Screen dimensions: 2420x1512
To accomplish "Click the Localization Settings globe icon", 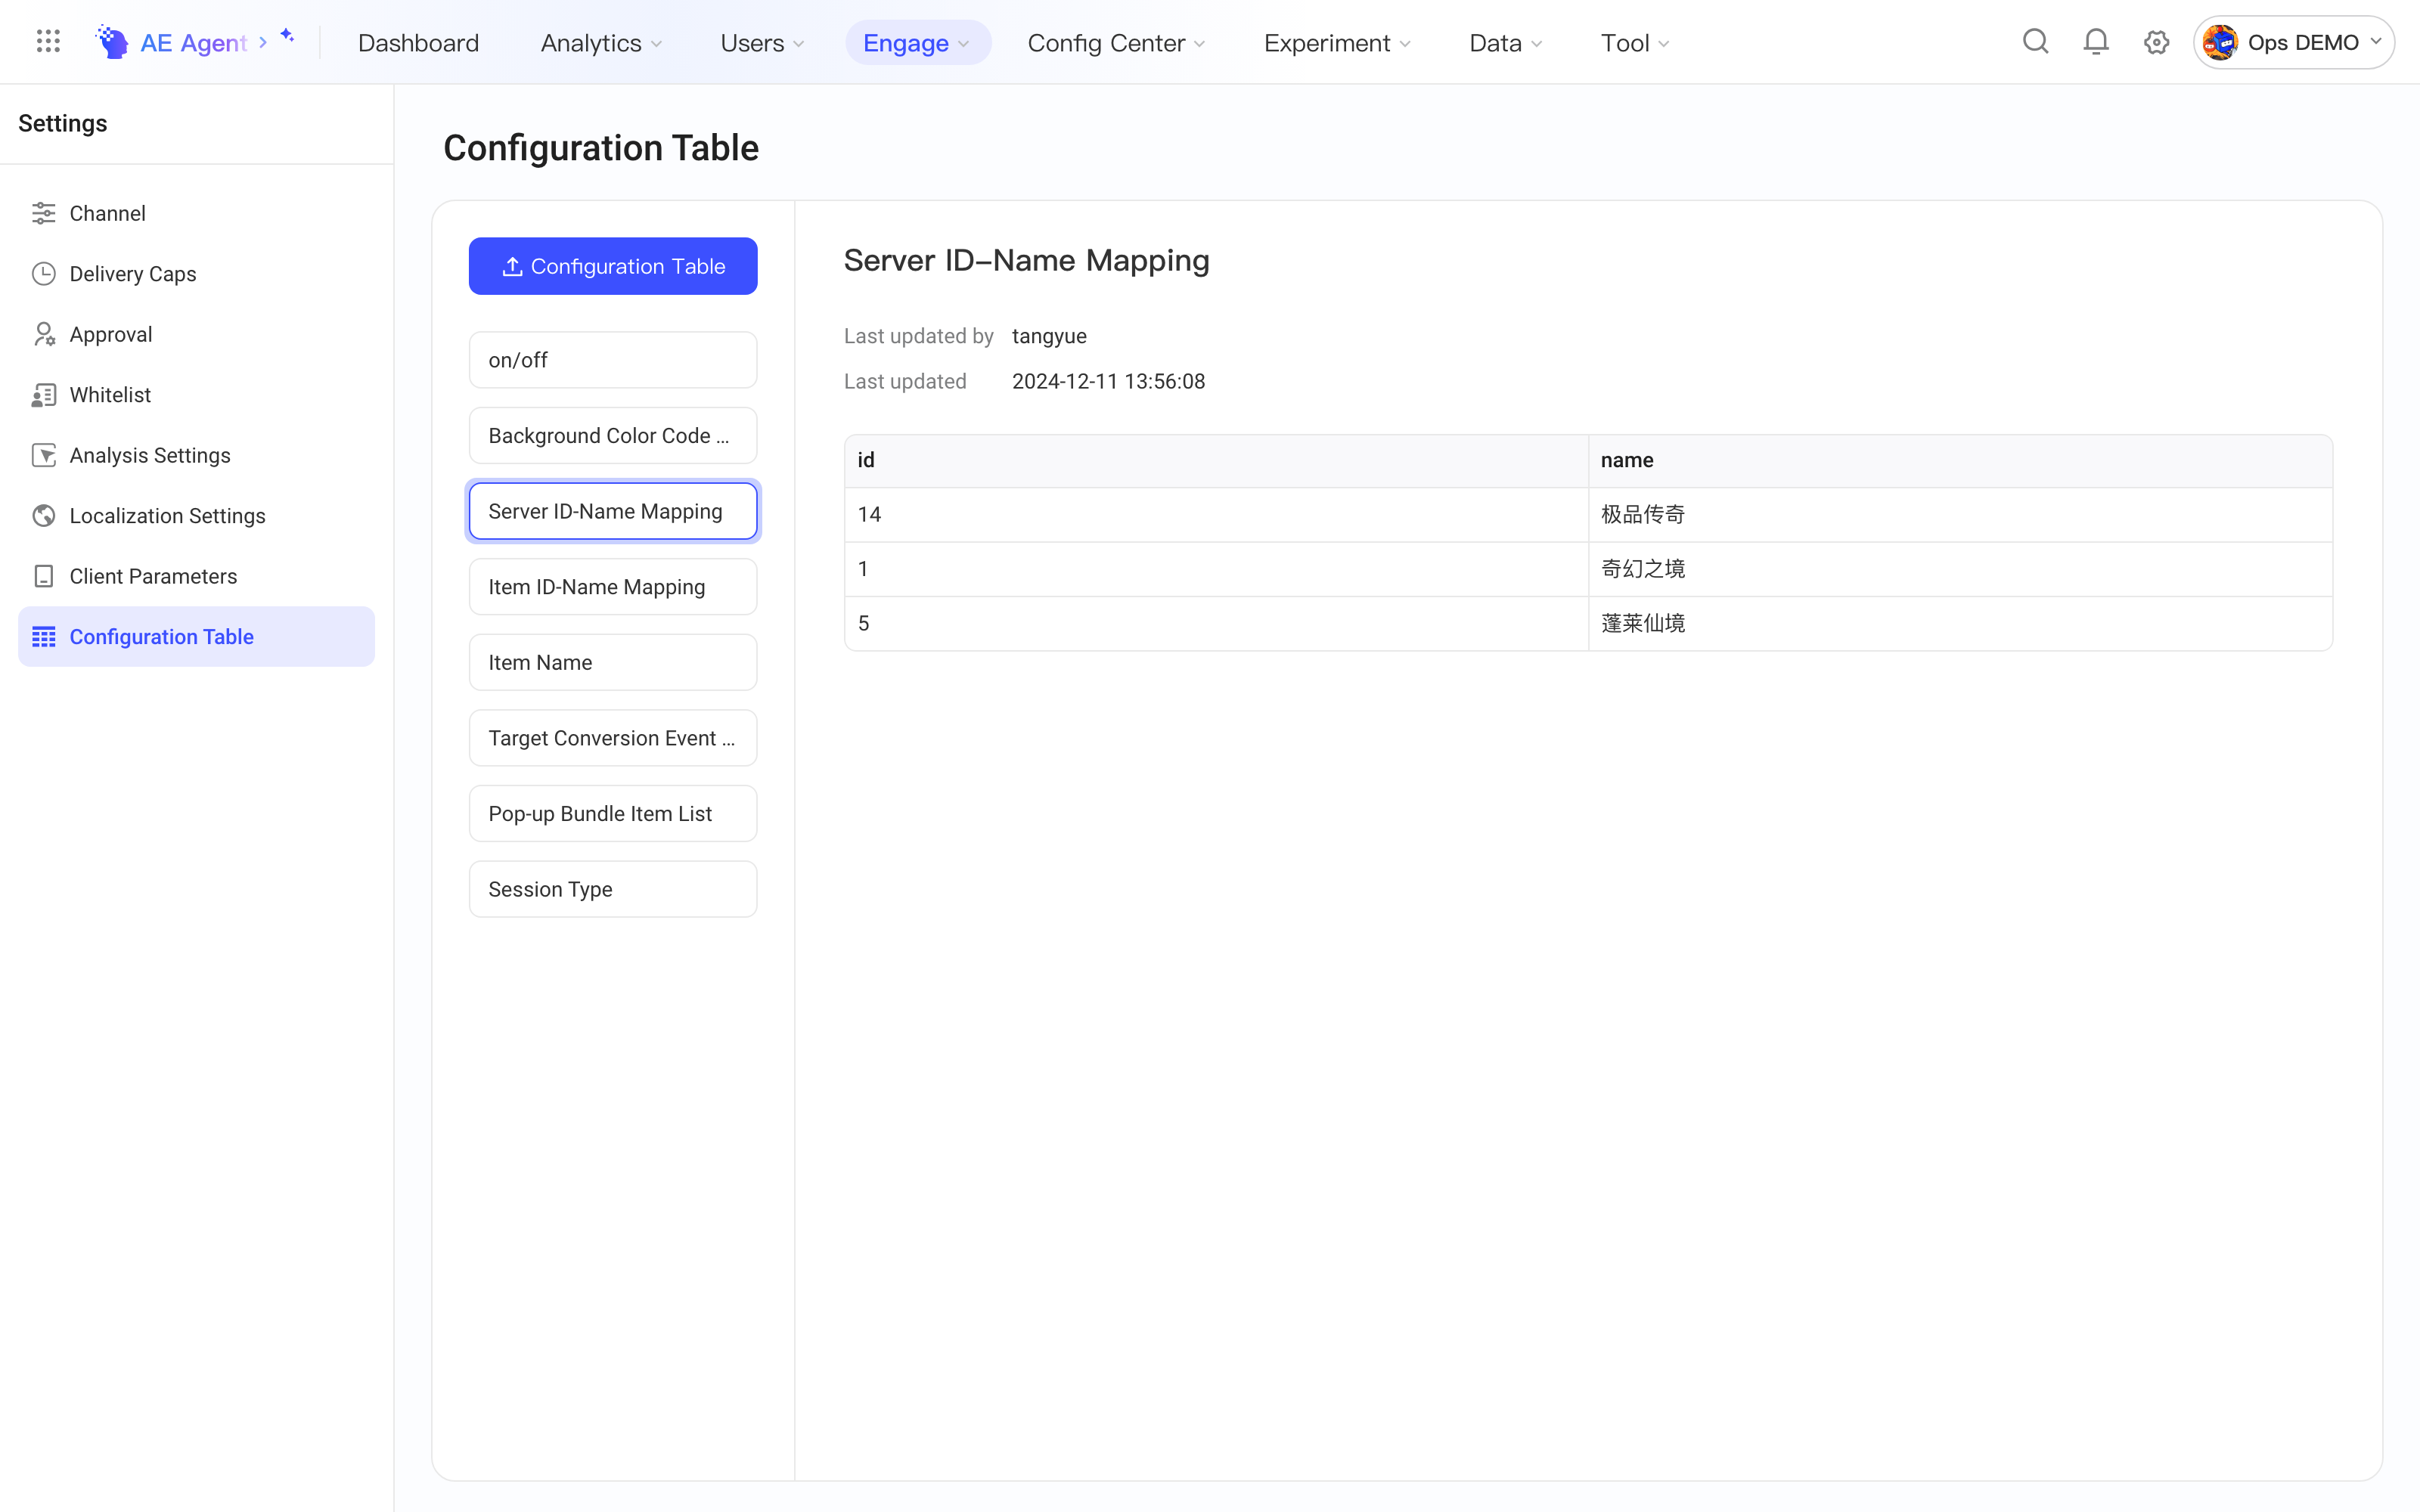I will tap(44, 516).
